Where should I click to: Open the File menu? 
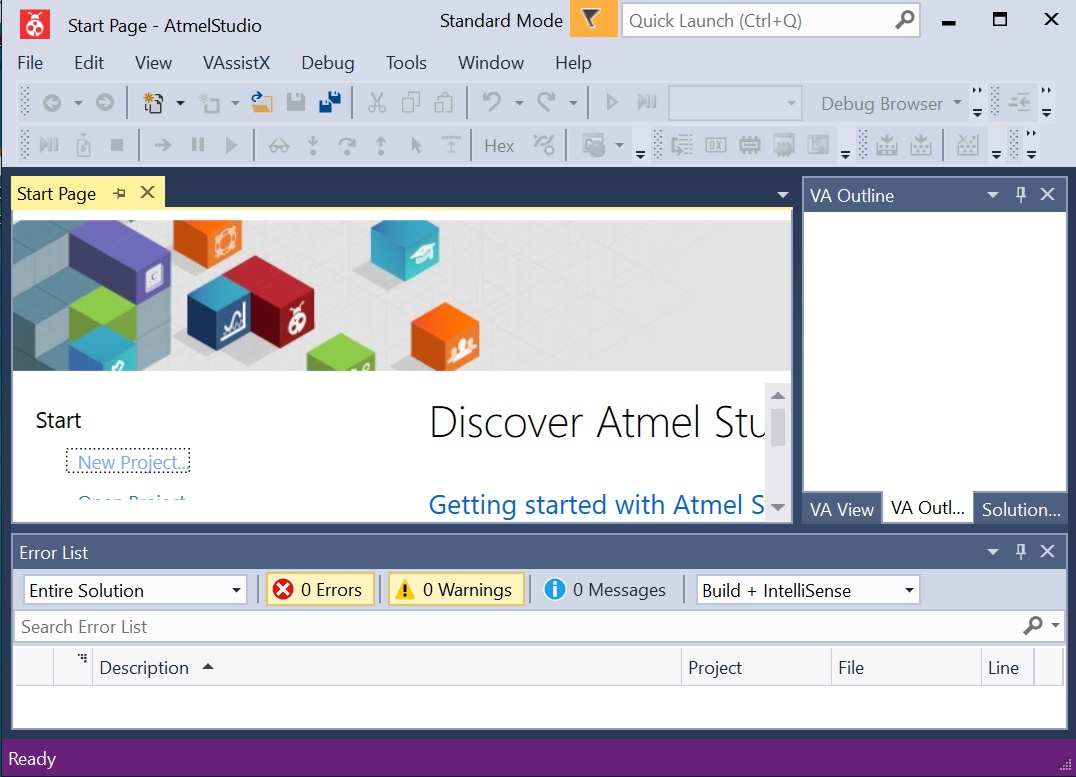30,63
